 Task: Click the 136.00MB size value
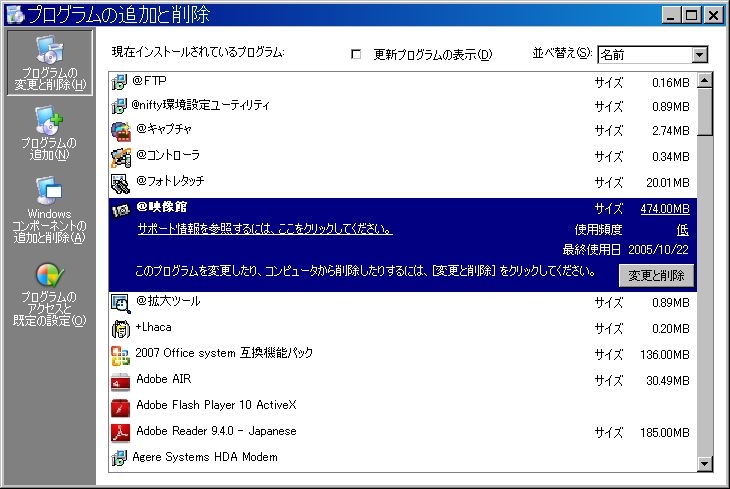point(665,355)
